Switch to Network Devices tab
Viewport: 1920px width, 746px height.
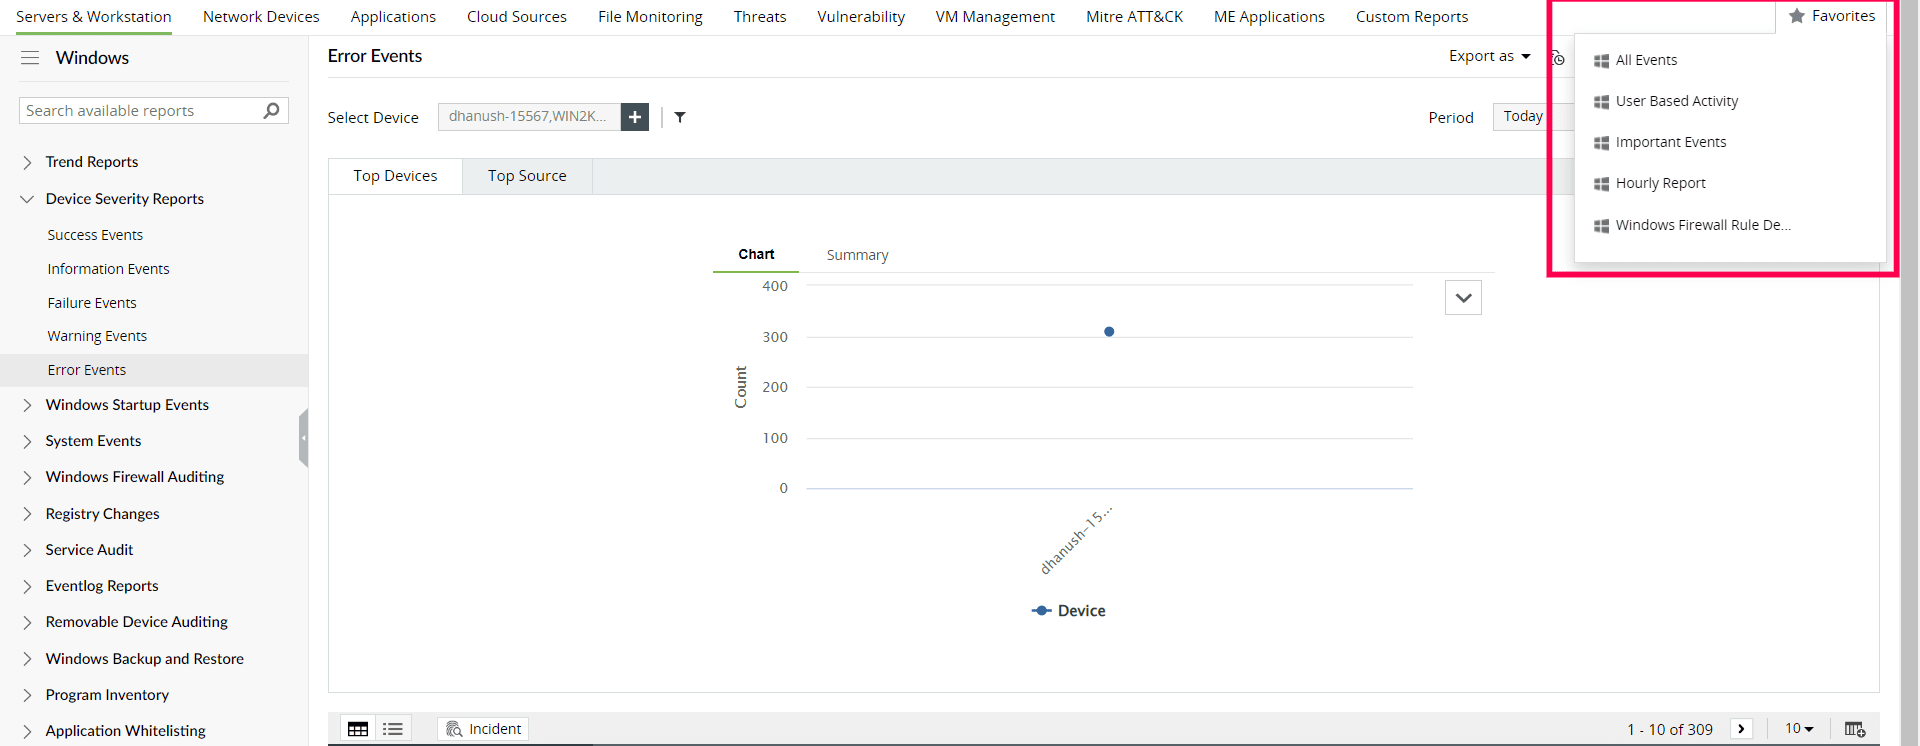coord(261,17)
